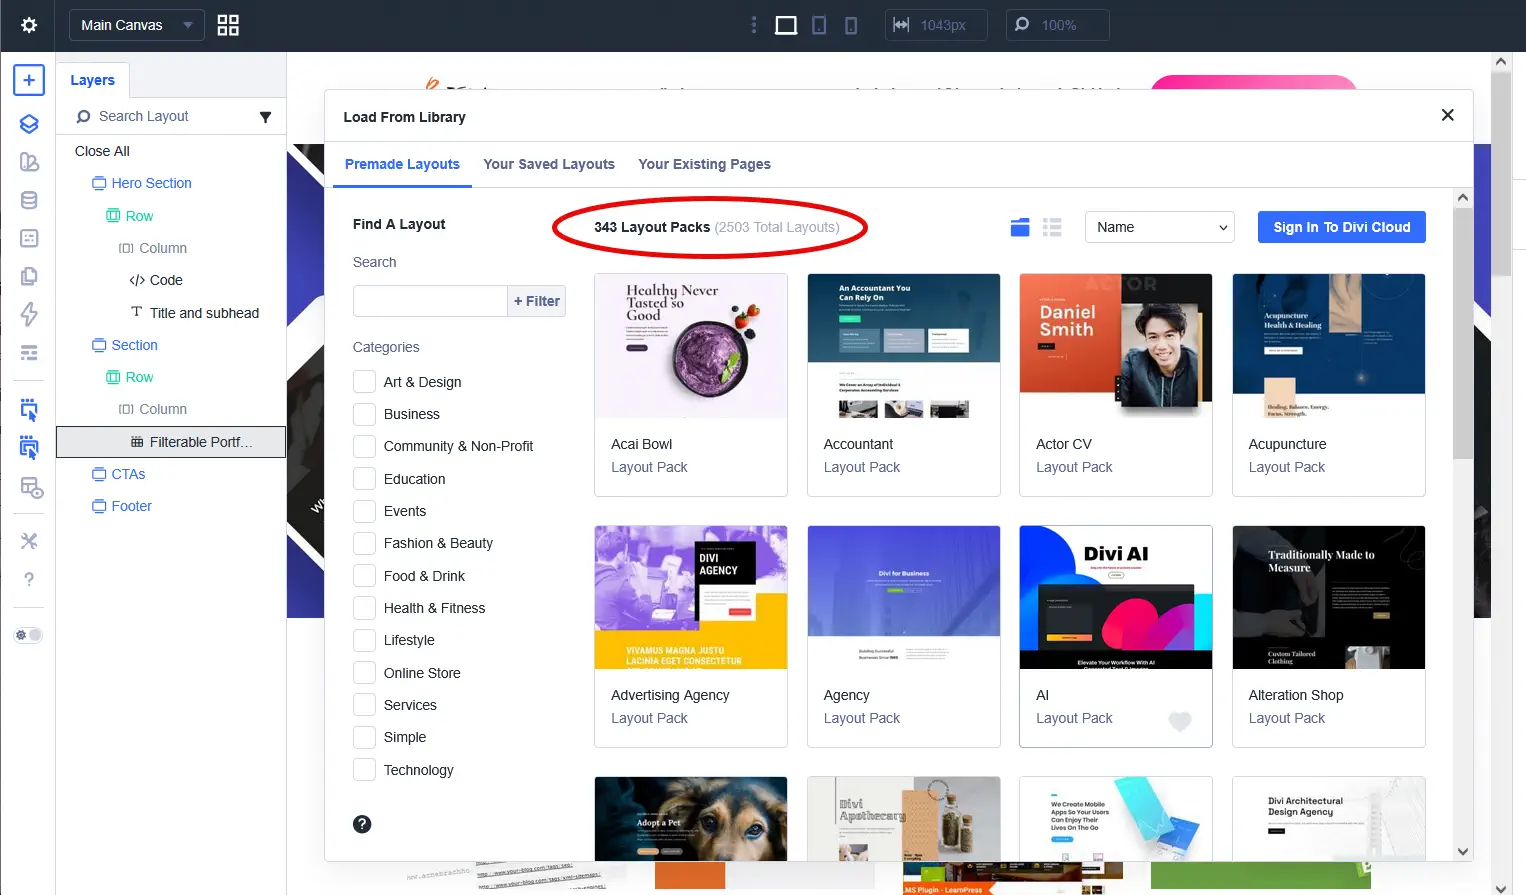Open the help question mark sidebar icon

tap(29, 579)
